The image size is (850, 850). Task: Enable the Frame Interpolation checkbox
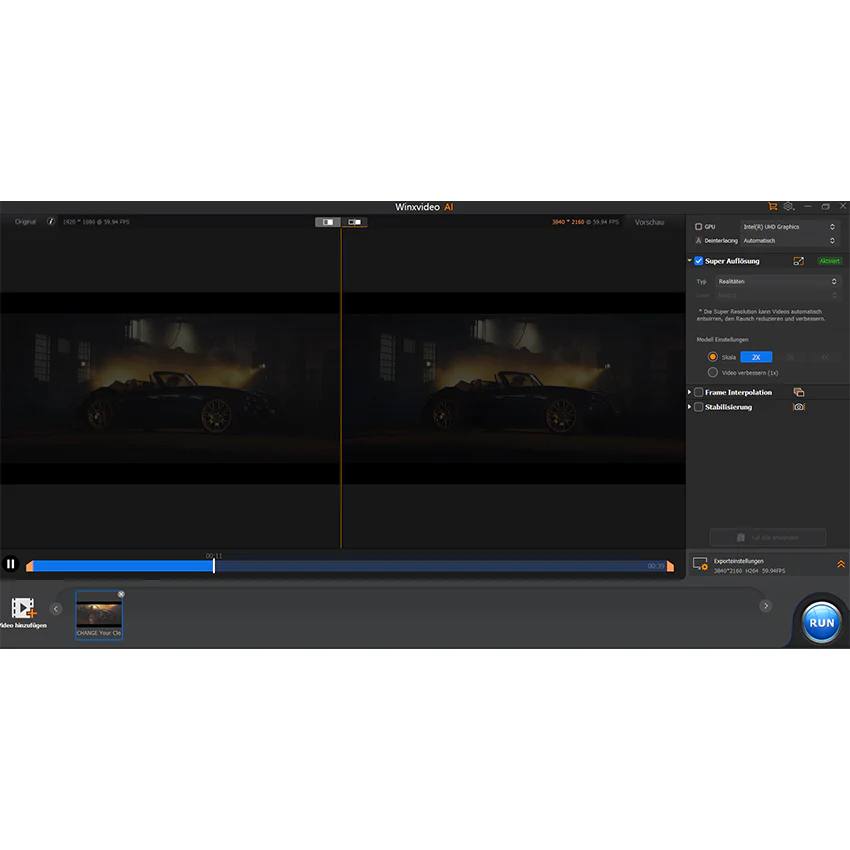(x=699, y=392)
